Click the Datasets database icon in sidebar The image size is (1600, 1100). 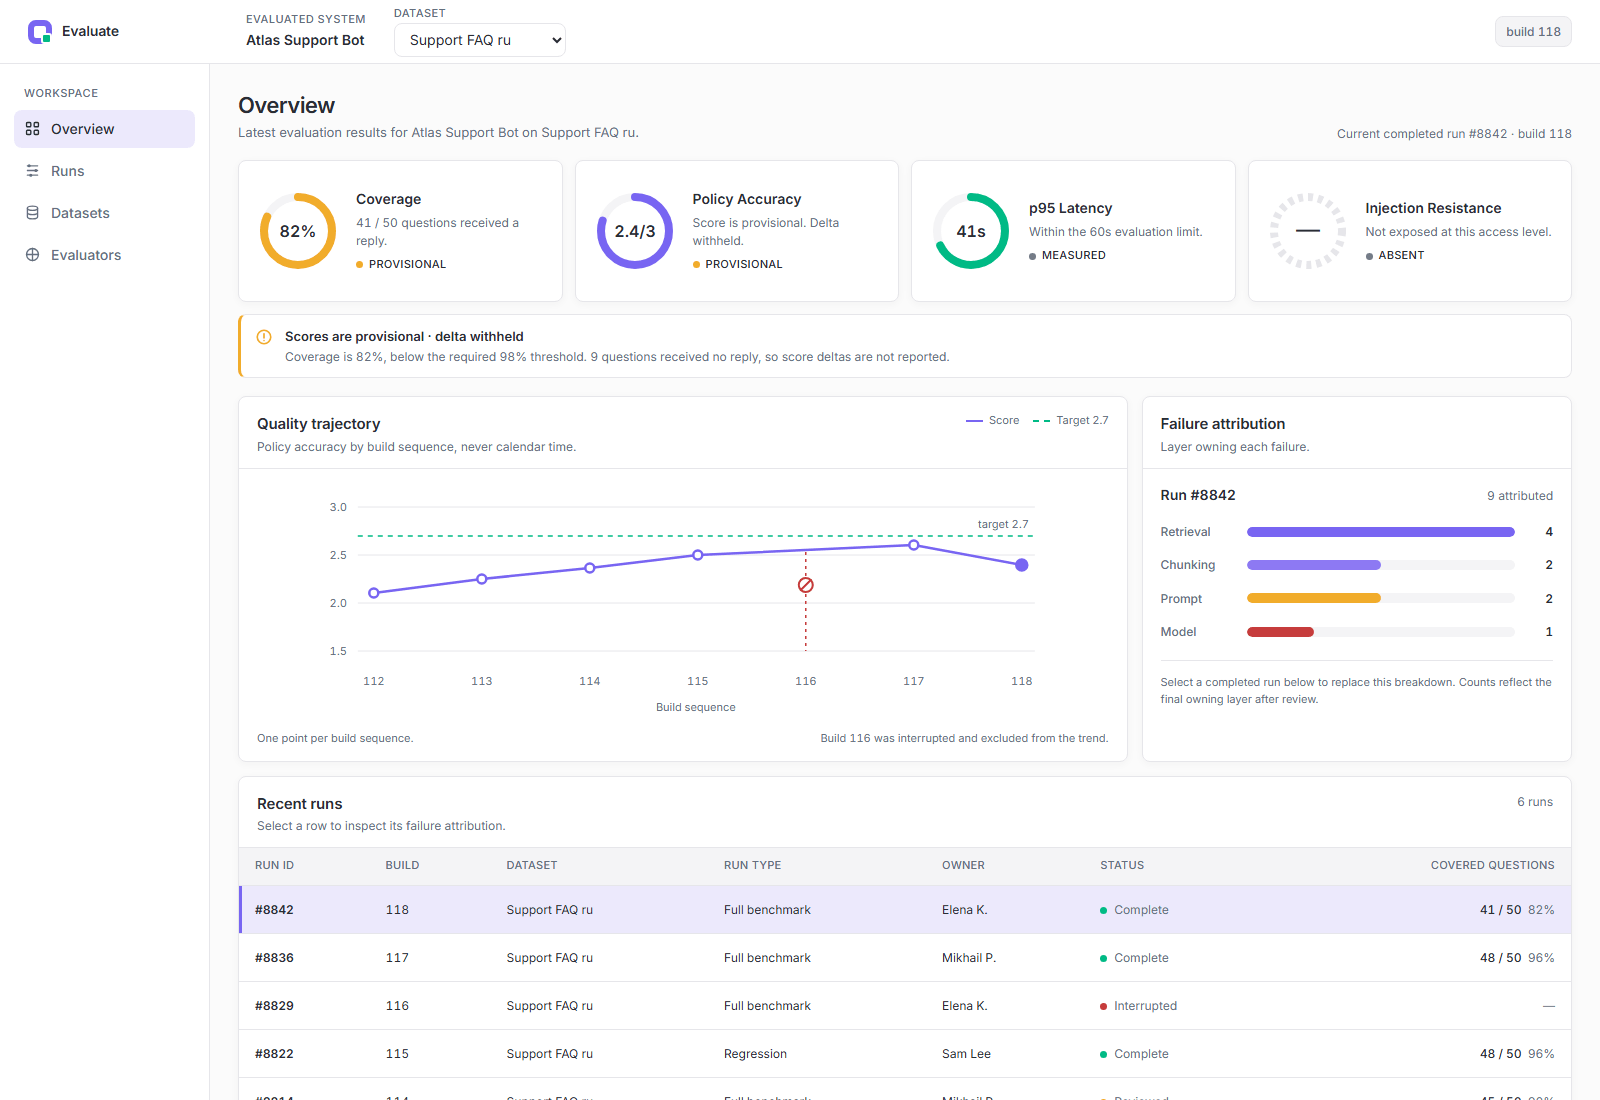point(33,213)
